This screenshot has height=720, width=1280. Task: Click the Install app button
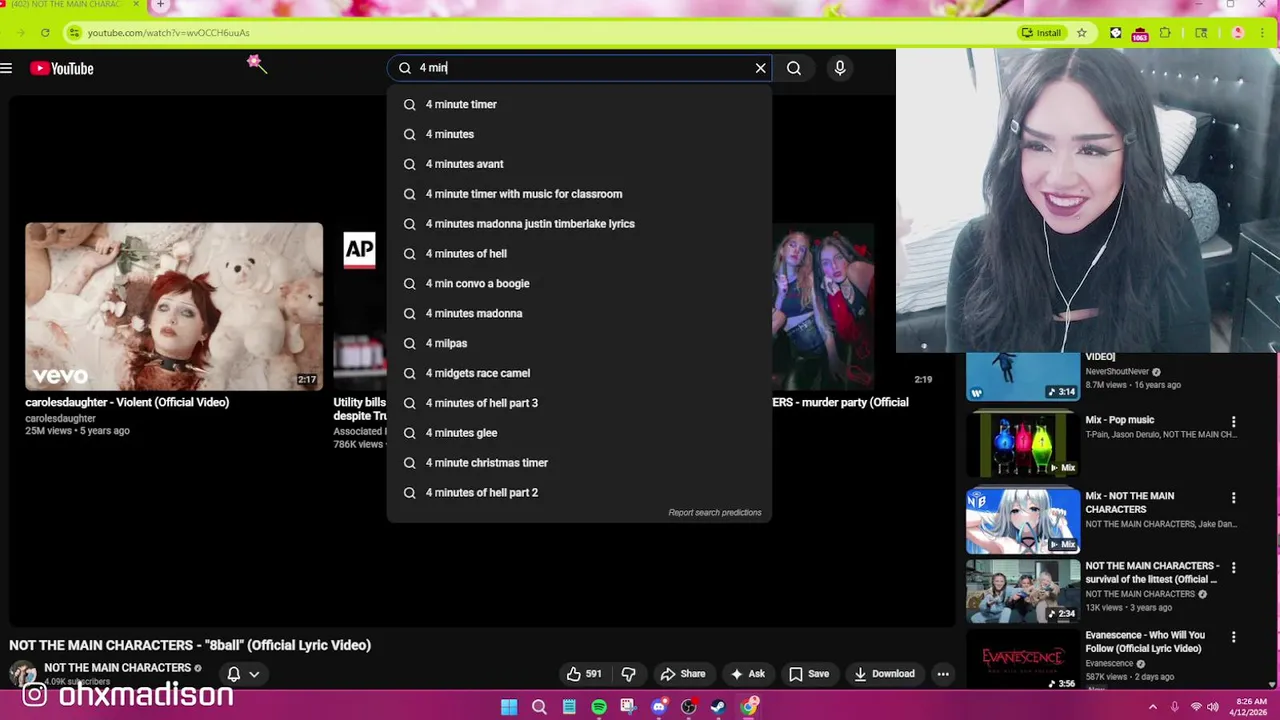click(1041, 33)
